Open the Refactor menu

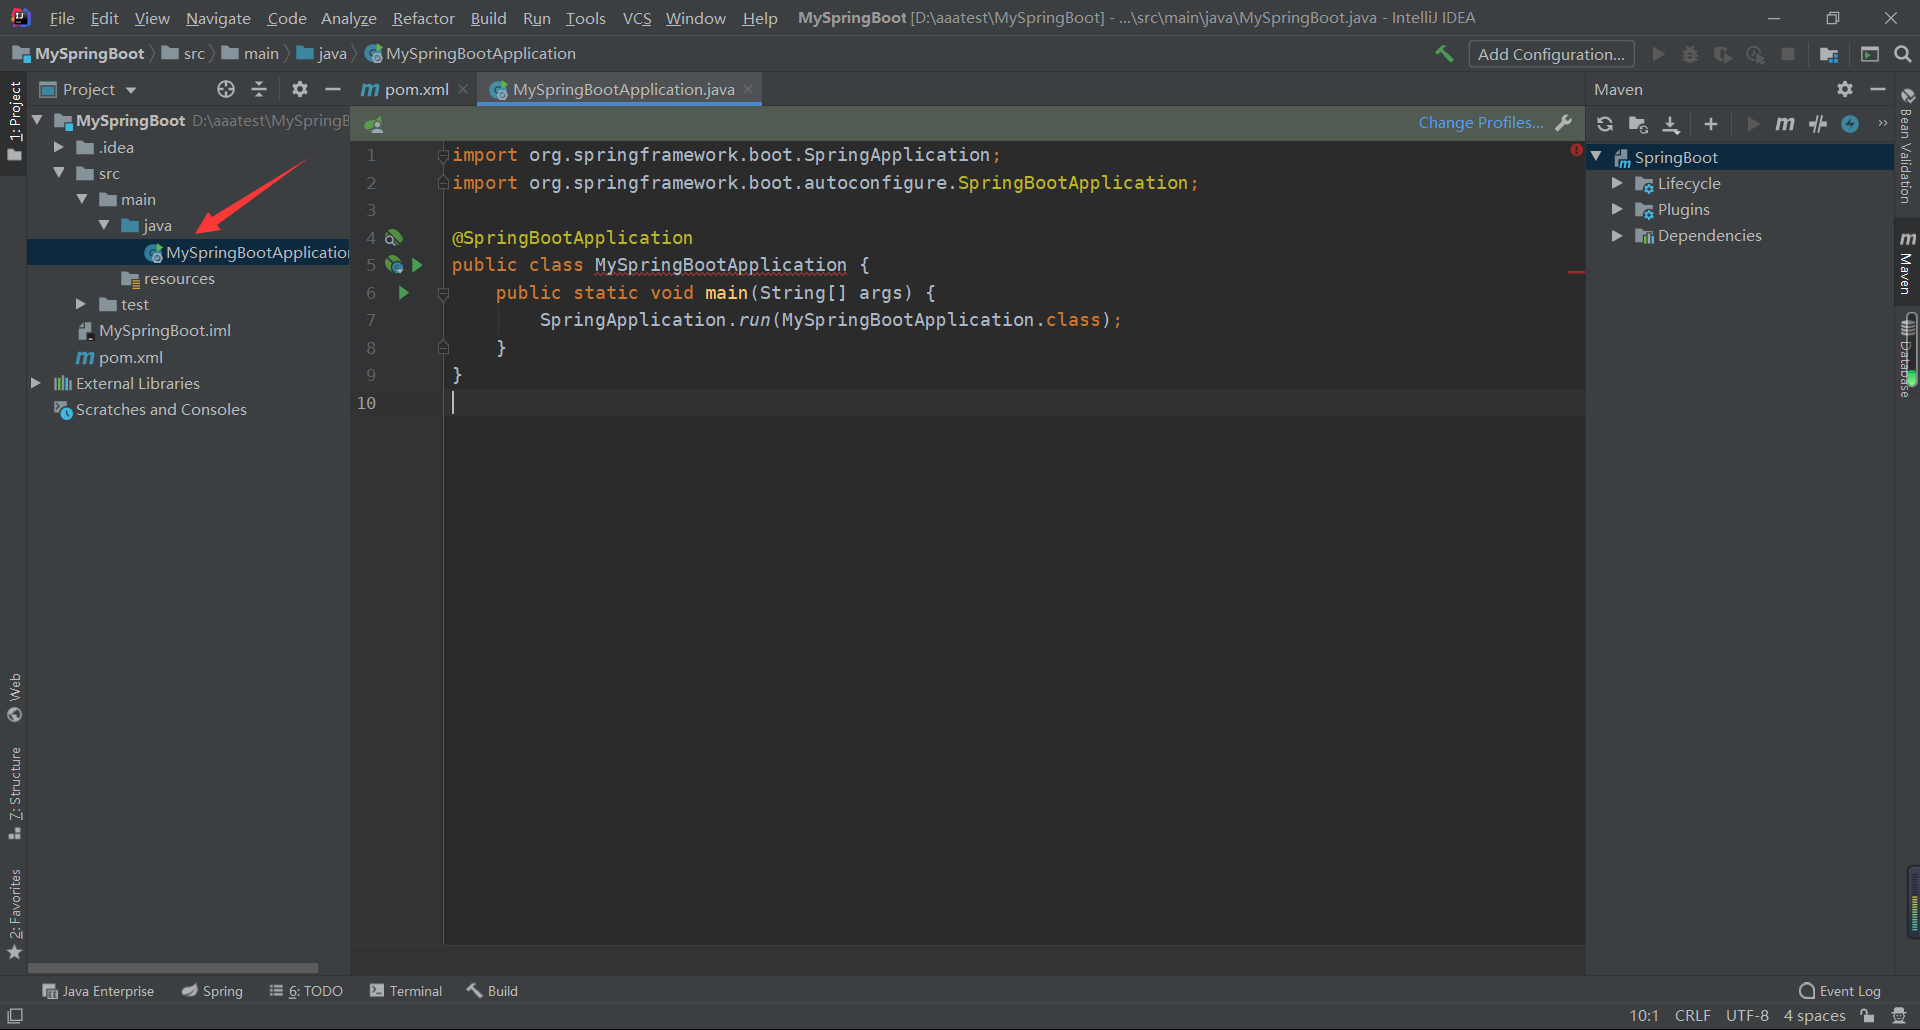pos(423,18)
